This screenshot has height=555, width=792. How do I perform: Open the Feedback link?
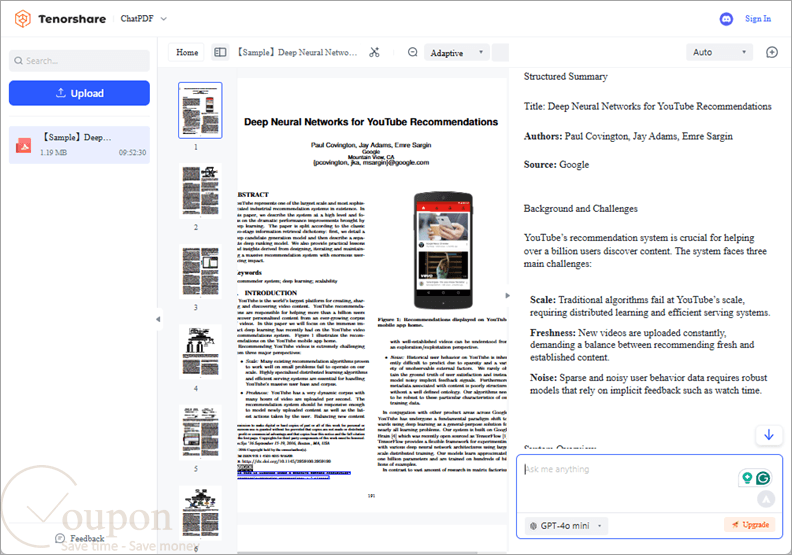pos(79,538)
